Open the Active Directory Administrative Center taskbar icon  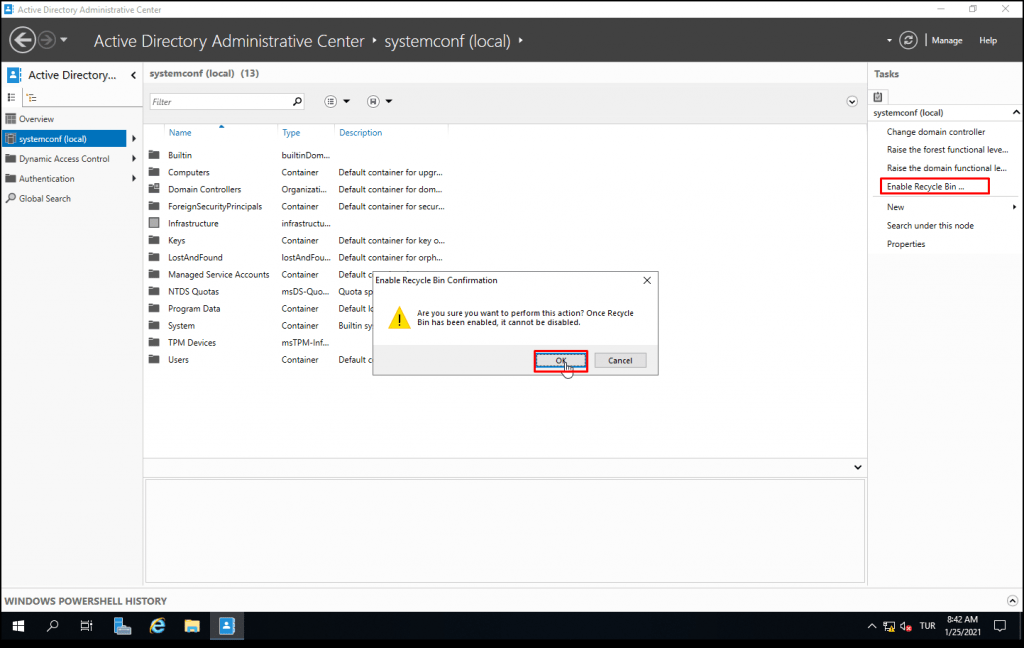(x=226, y=625)
